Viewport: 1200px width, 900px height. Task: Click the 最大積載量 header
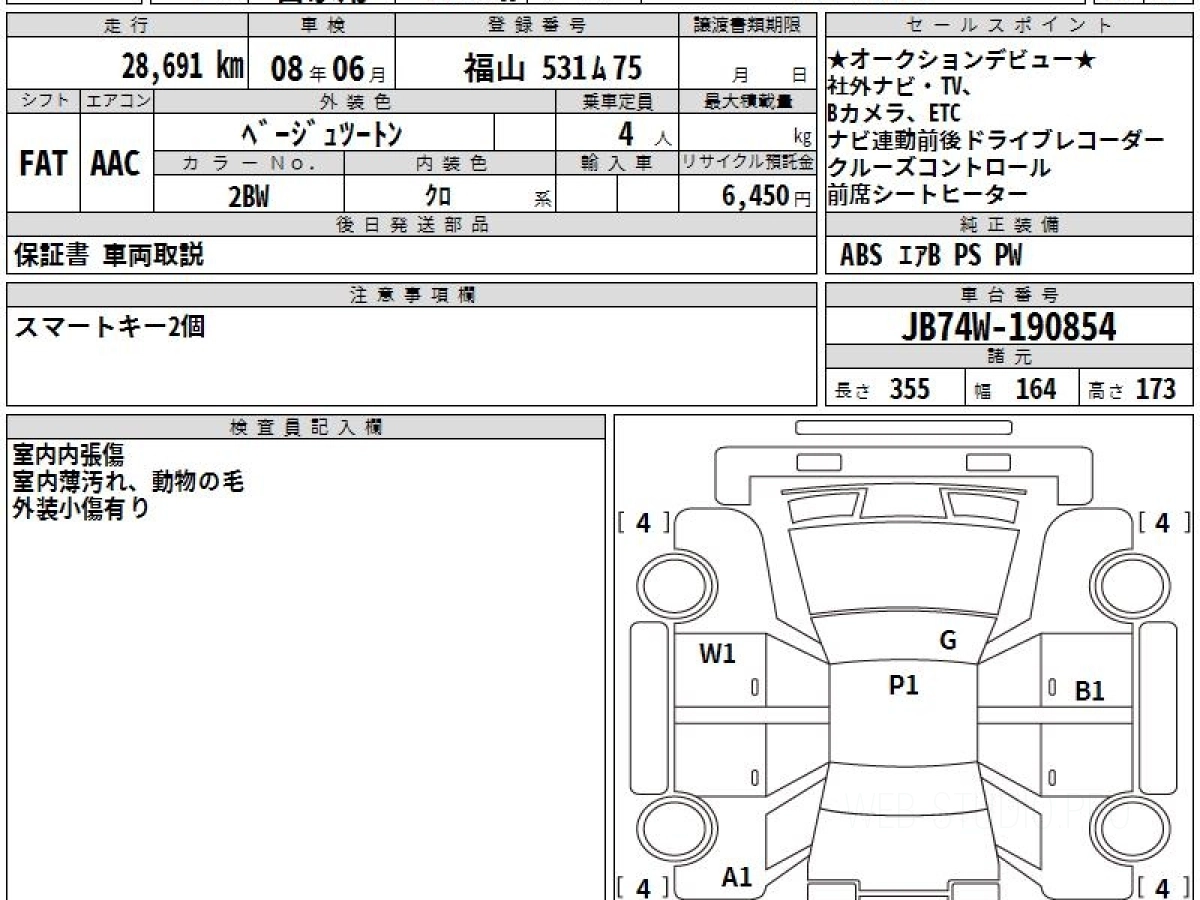[x=747, y=101]
